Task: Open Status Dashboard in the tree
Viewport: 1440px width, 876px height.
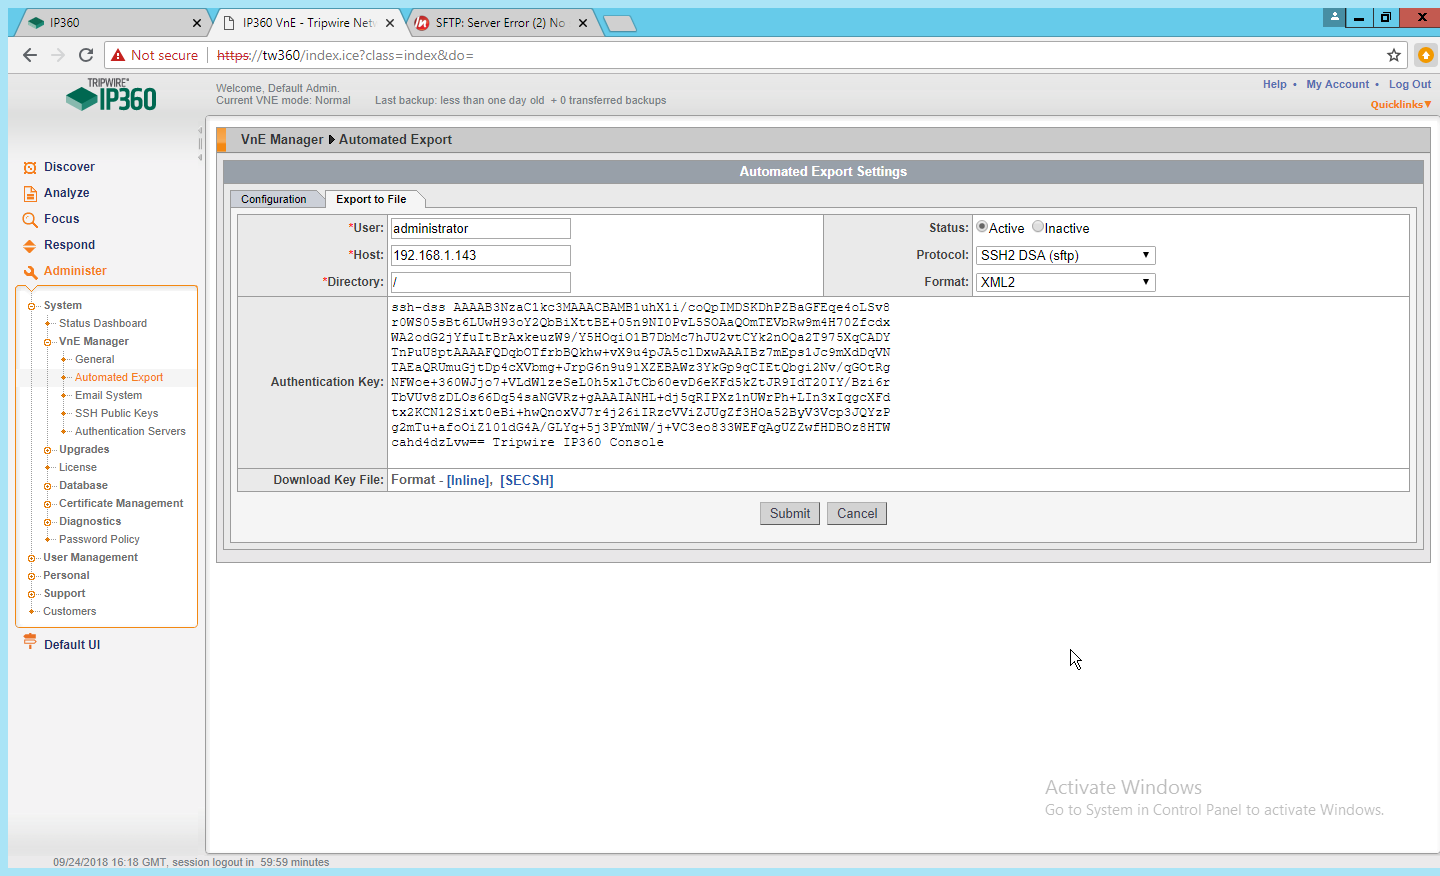Action: tap(103, 324)
